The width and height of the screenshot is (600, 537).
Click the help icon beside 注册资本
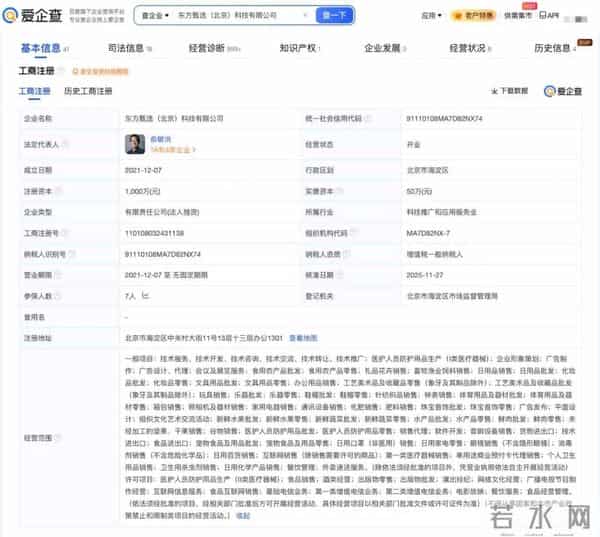[58, 191]
